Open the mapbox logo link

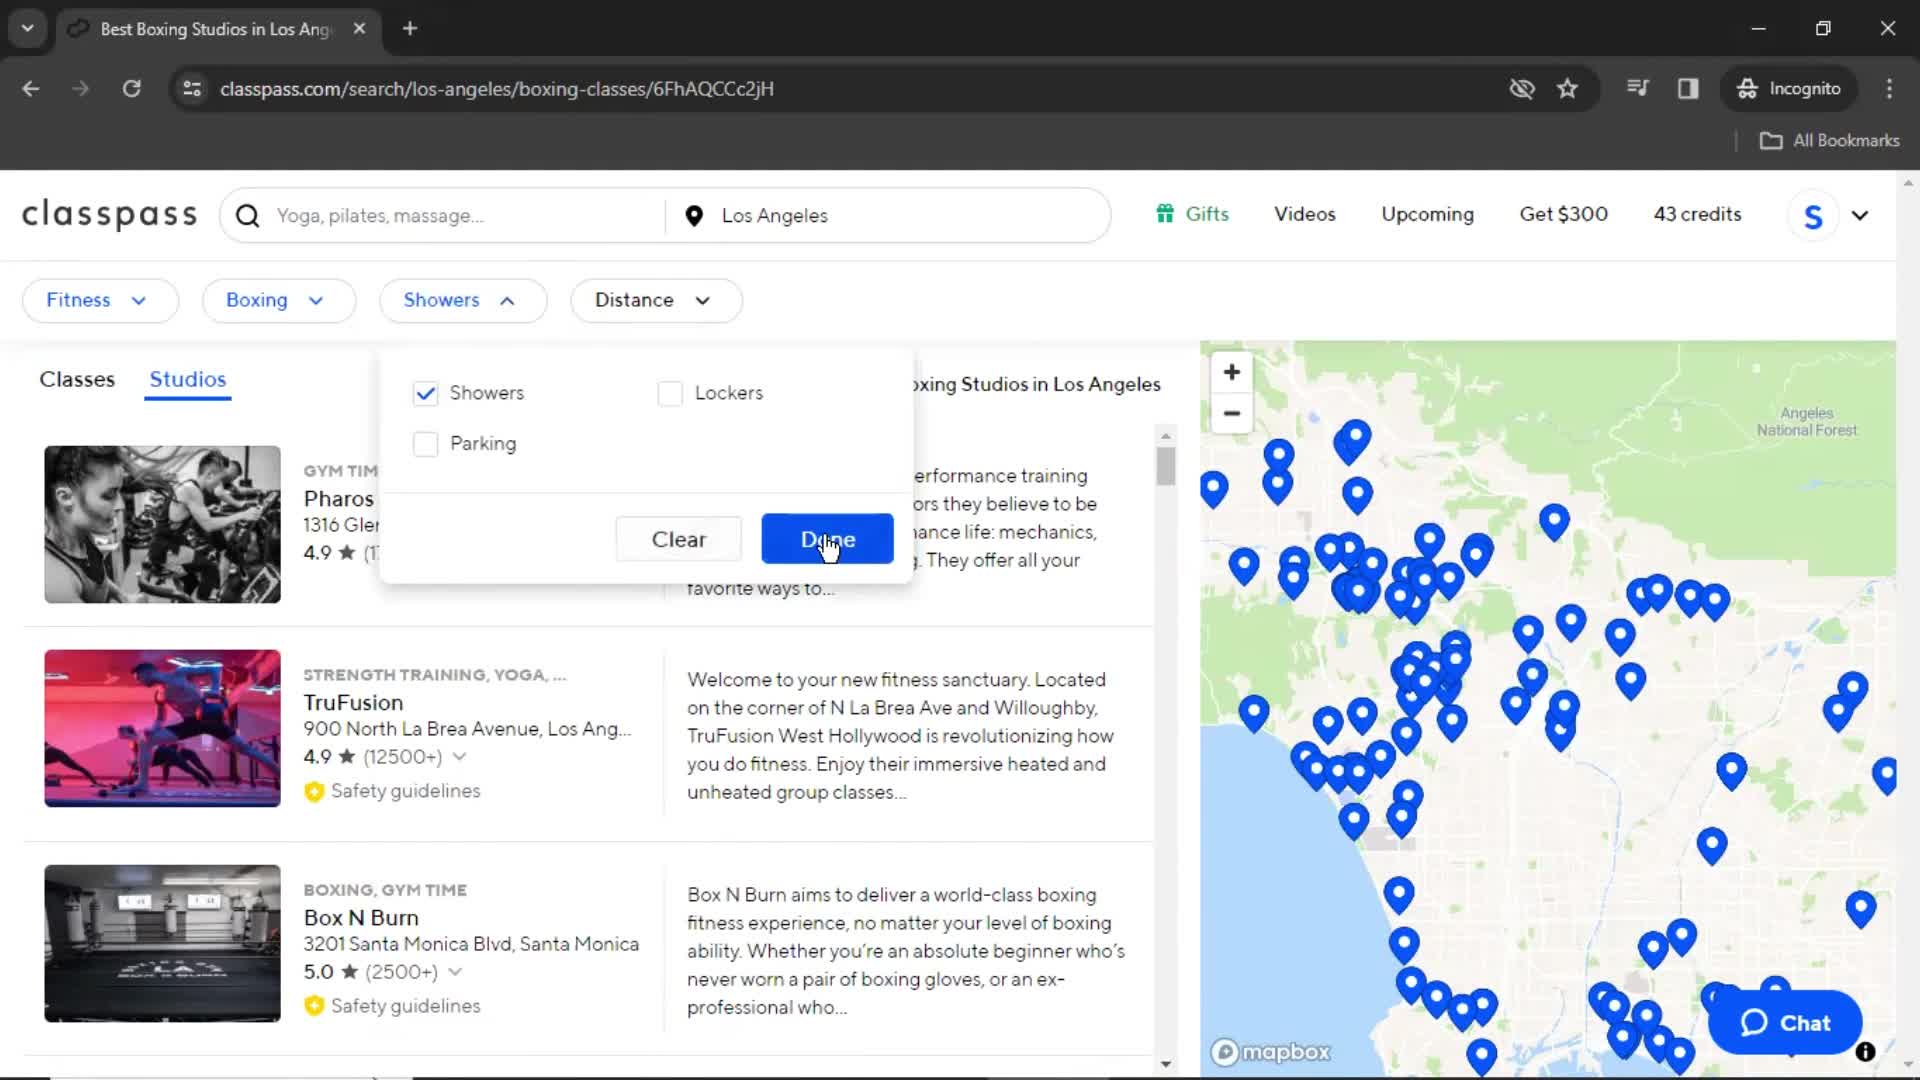(x=1271, y=1052)
